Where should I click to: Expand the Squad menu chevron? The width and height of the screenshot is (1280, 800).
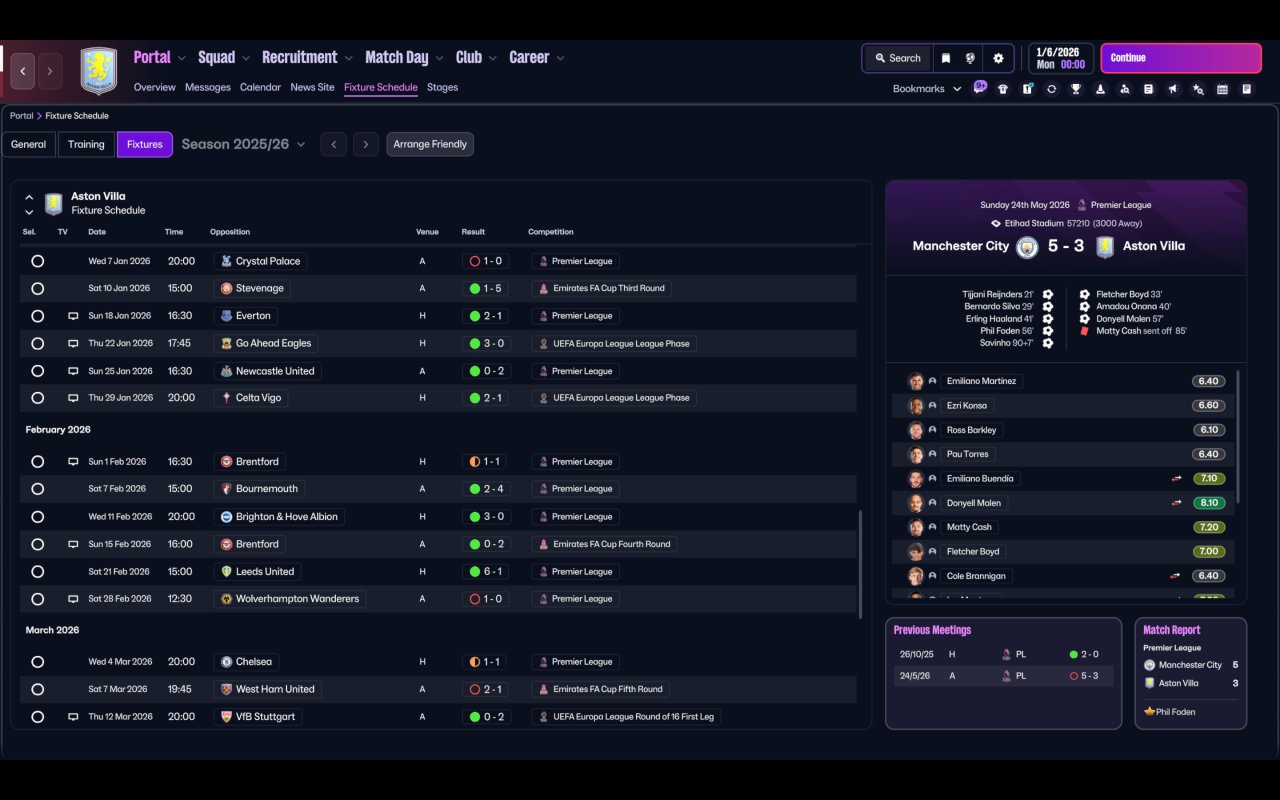pyautogui.click(x=246, y=58)
